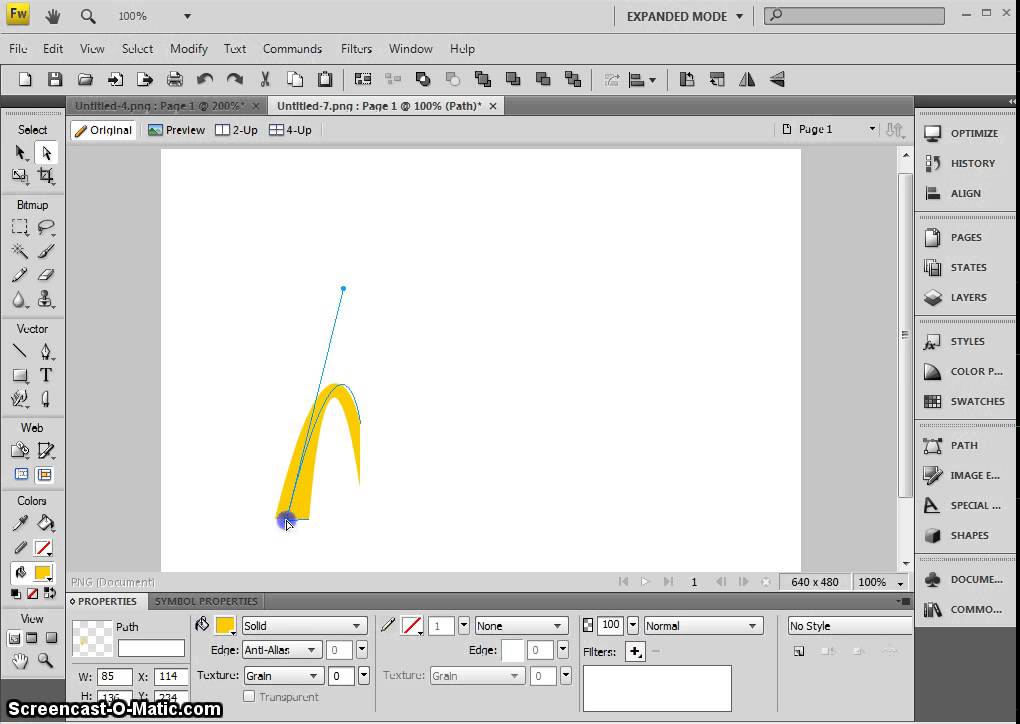This screenshot has width=1020, height=724.
Task: Pick the Crop tool
Action: [x=46, y=176]
